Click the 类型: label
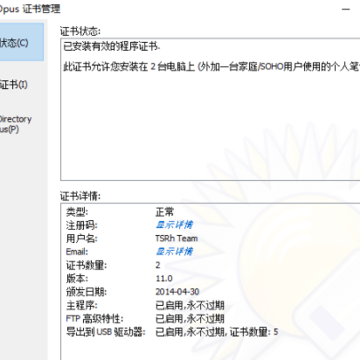The height and width of the screenshot is (360, 360). coord(77,212)
